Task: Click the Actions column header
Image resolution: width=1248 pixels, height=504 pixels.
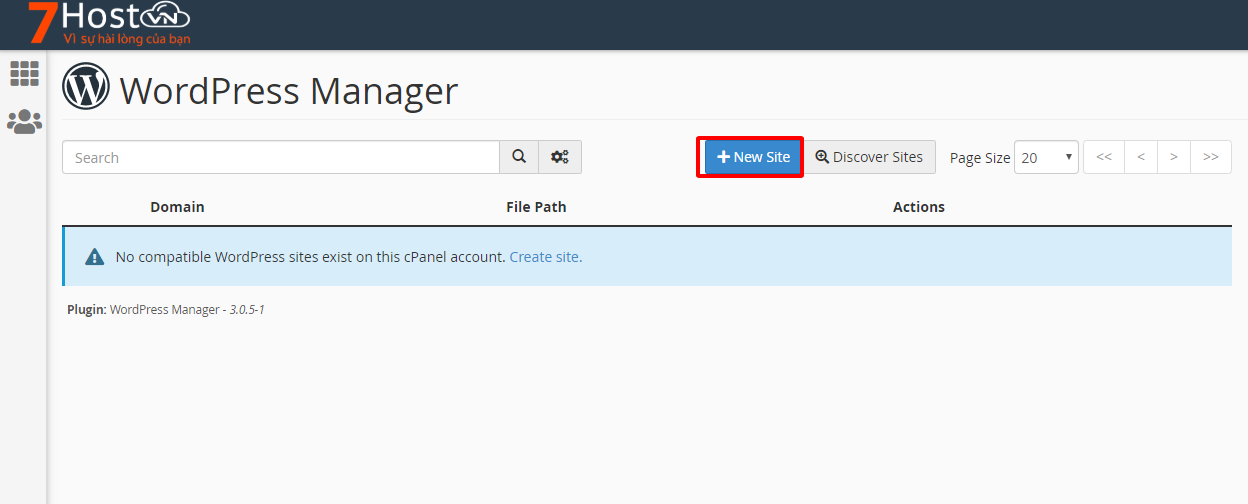Action: click(919, 207)
